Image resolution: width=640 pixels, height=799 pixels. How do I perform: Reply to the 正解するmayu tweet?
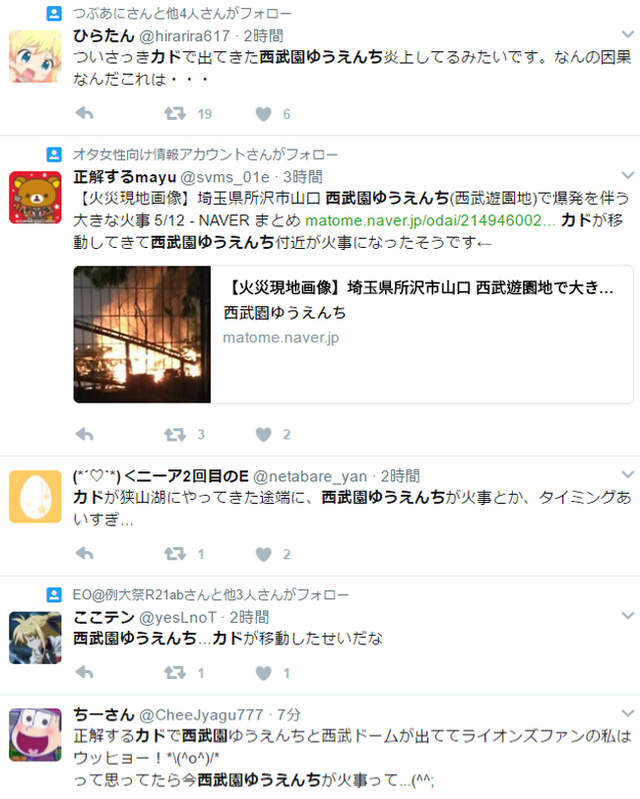(x=85, y=434)
